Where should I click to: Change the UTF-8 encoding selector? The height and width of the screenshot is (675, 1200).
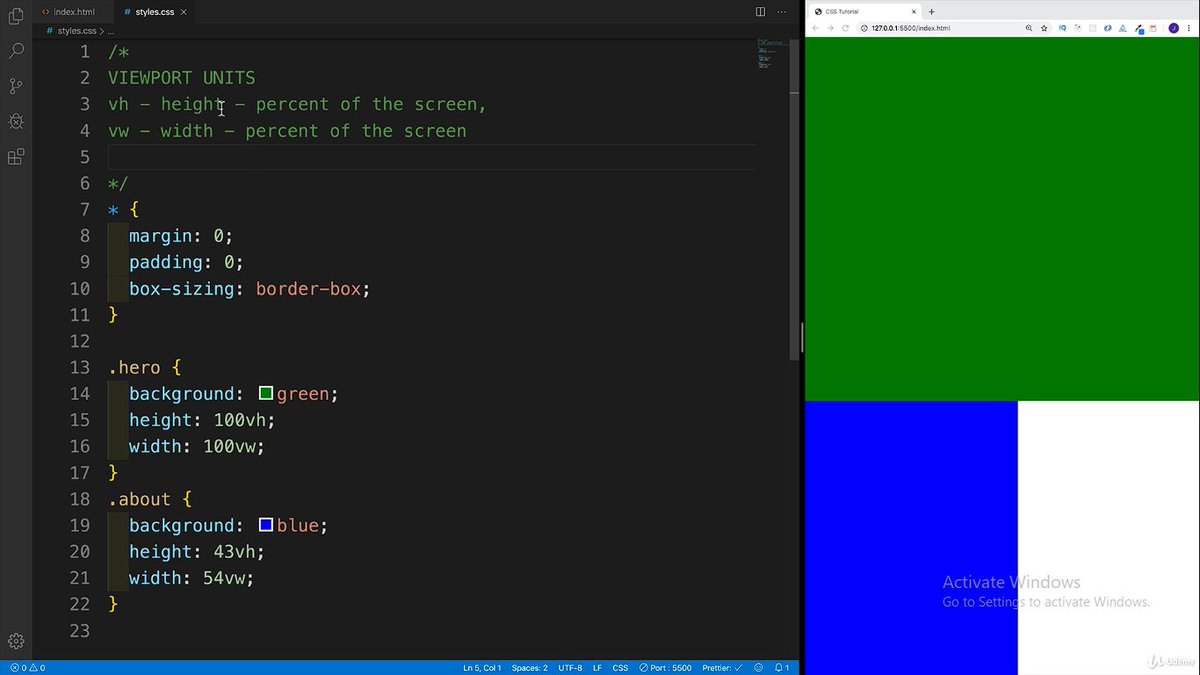click(570, 667)
